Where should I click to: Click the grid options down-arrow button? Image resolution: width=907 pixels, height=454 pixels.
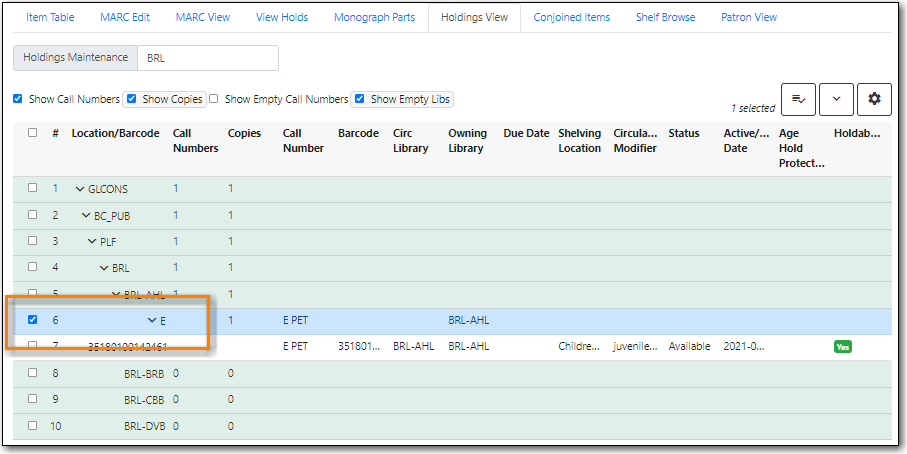click(836, 99)
